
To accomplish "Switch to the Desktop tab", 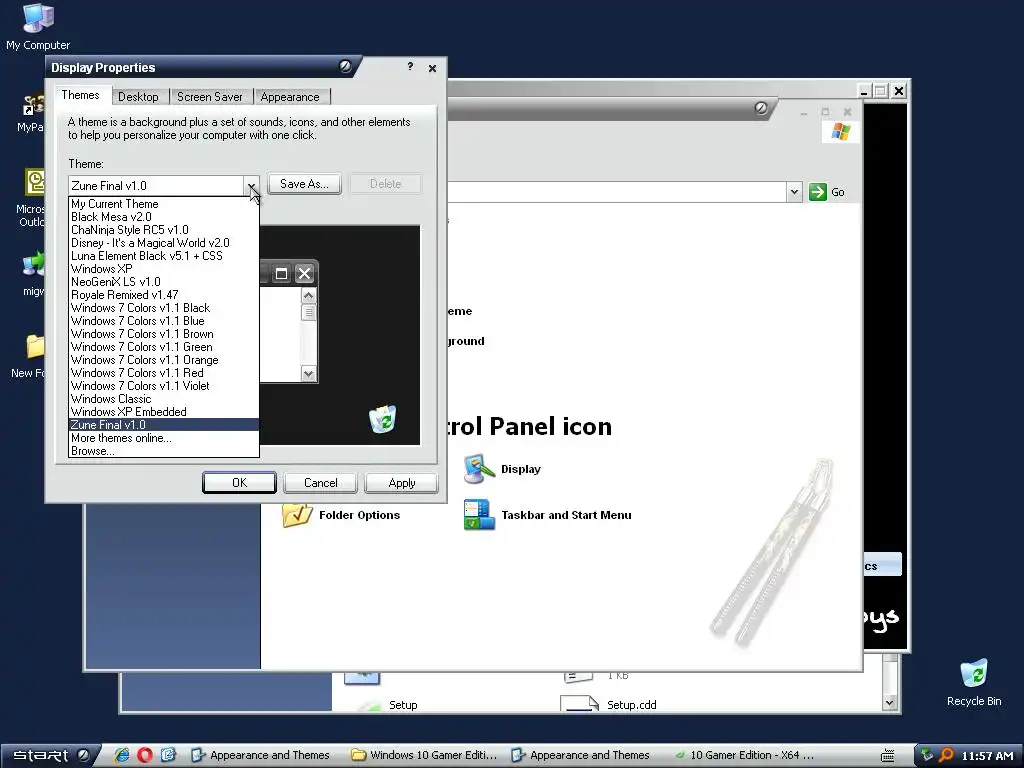I will coord(138,97).
